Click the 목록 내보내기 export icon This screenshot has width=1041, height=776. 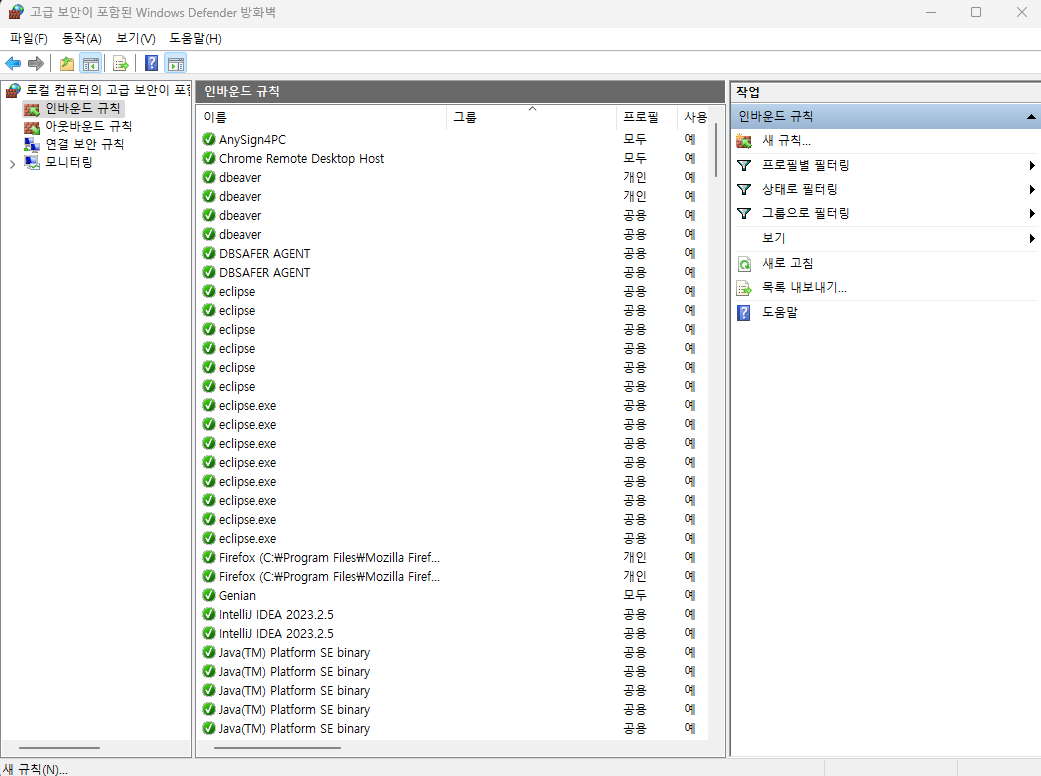pos(744,288)
